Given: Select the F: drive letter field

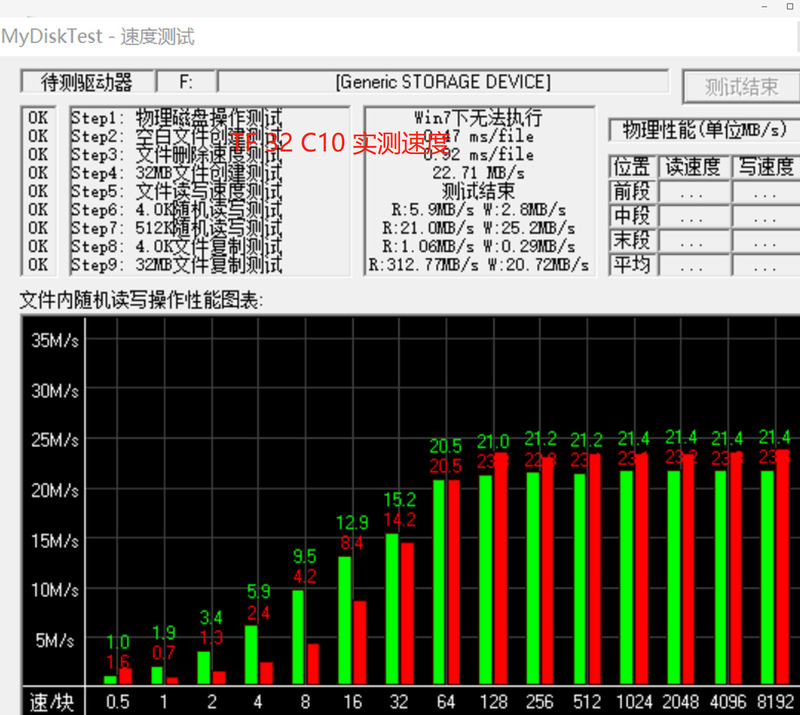Looking at the screenshot, I should pyautogui.click(x=186, y=82).
